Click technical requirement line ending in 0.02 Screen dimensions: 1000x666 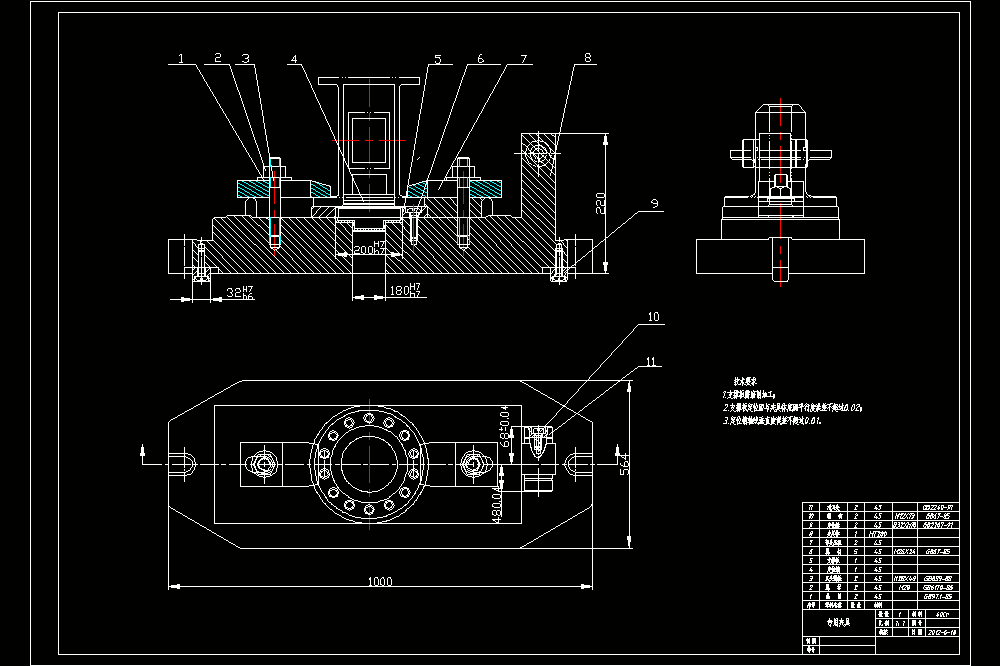pyautogui.click(x=792, y=408)
